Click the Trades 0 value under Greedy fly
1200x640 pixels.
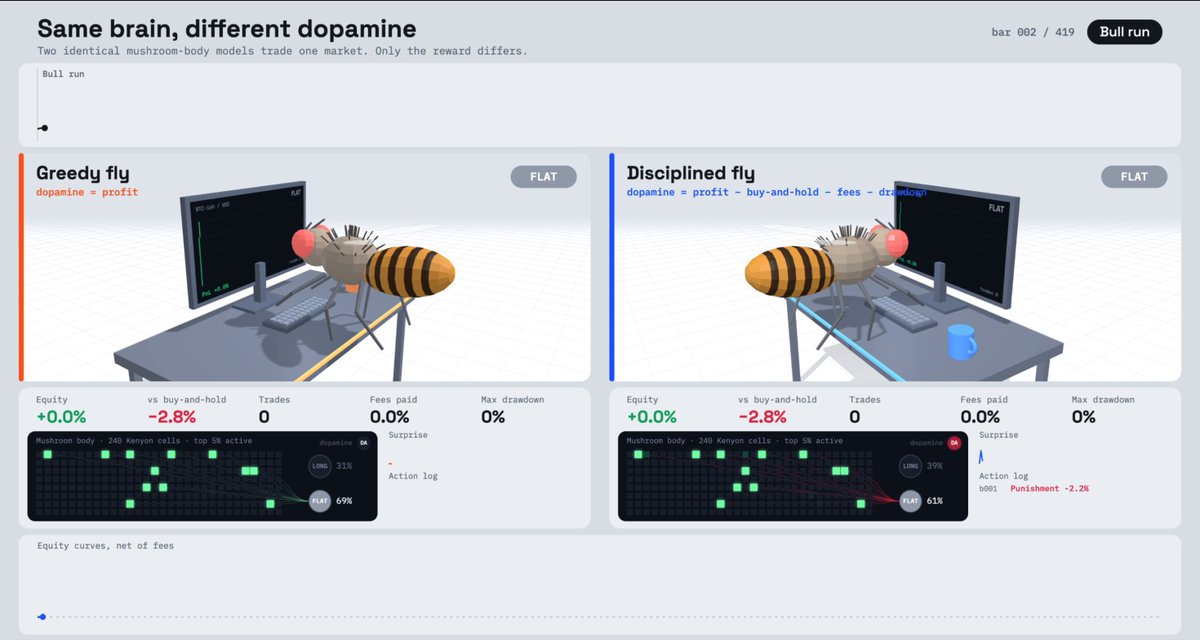click(x=264, y=417)
